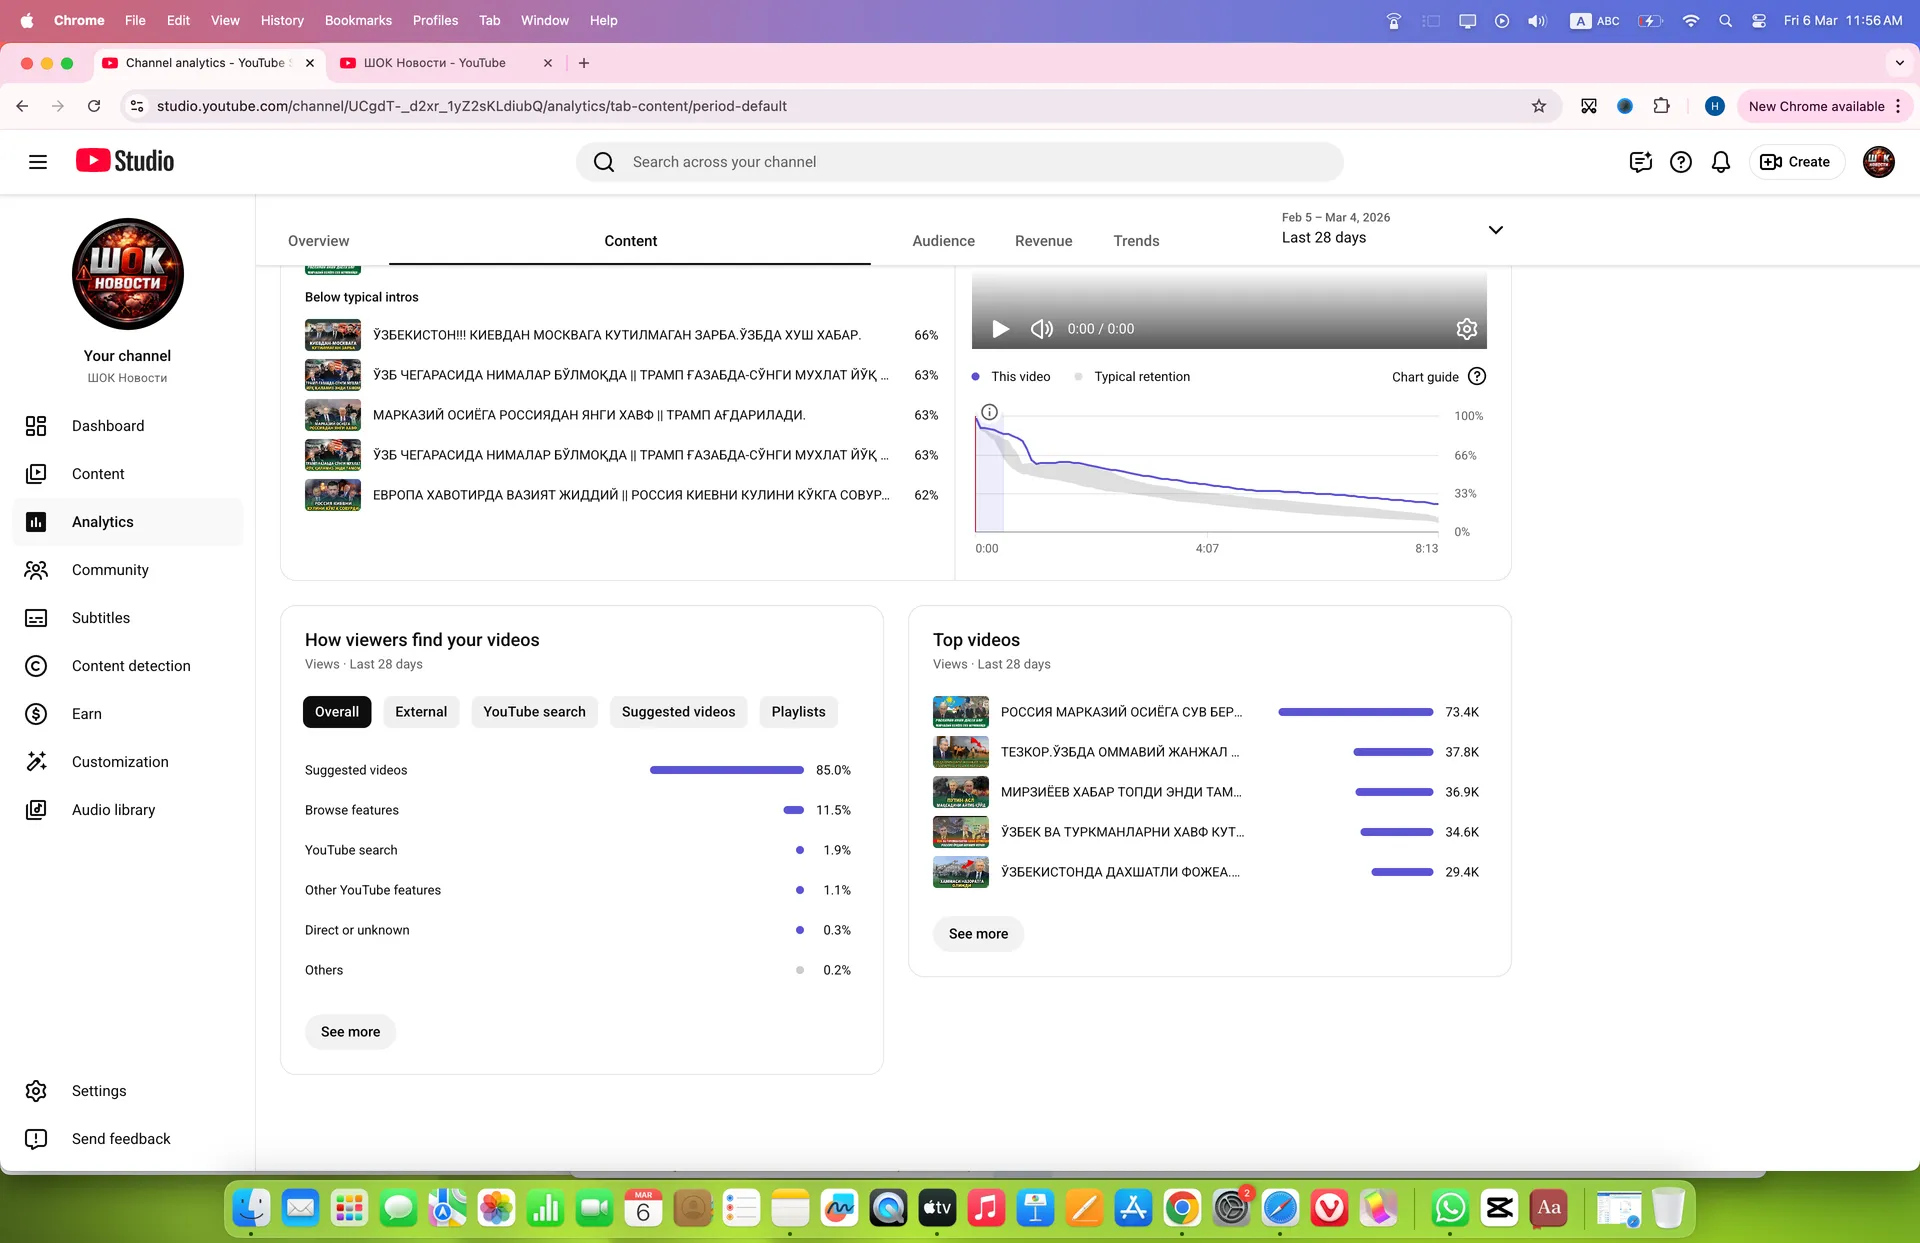
Task: Click thumbnail of МИРЗИЁЕВ ХАБАР ТОПДИ video
Action: 961,792
